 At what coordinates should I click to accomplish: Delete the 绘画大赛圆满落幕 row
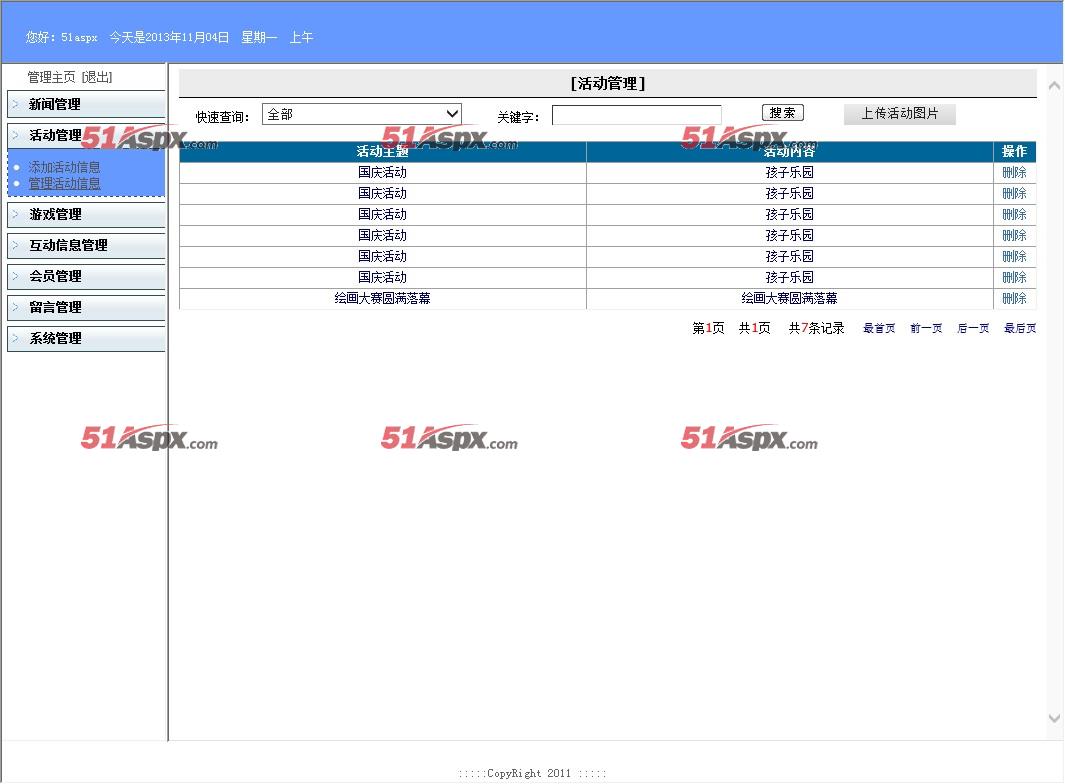[x=1014, y=298]
